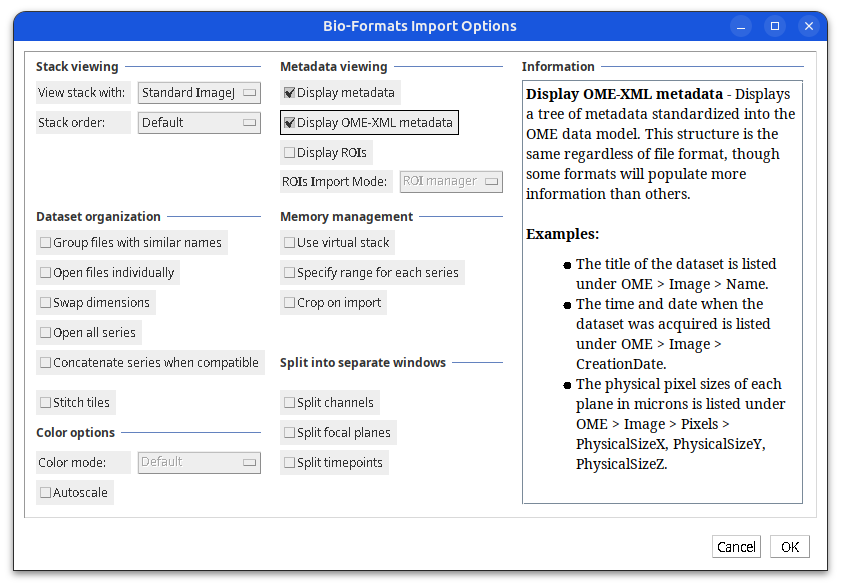Enable Group files with similar names
Viewport: 841px width, 587px height.
click(46, 243)
